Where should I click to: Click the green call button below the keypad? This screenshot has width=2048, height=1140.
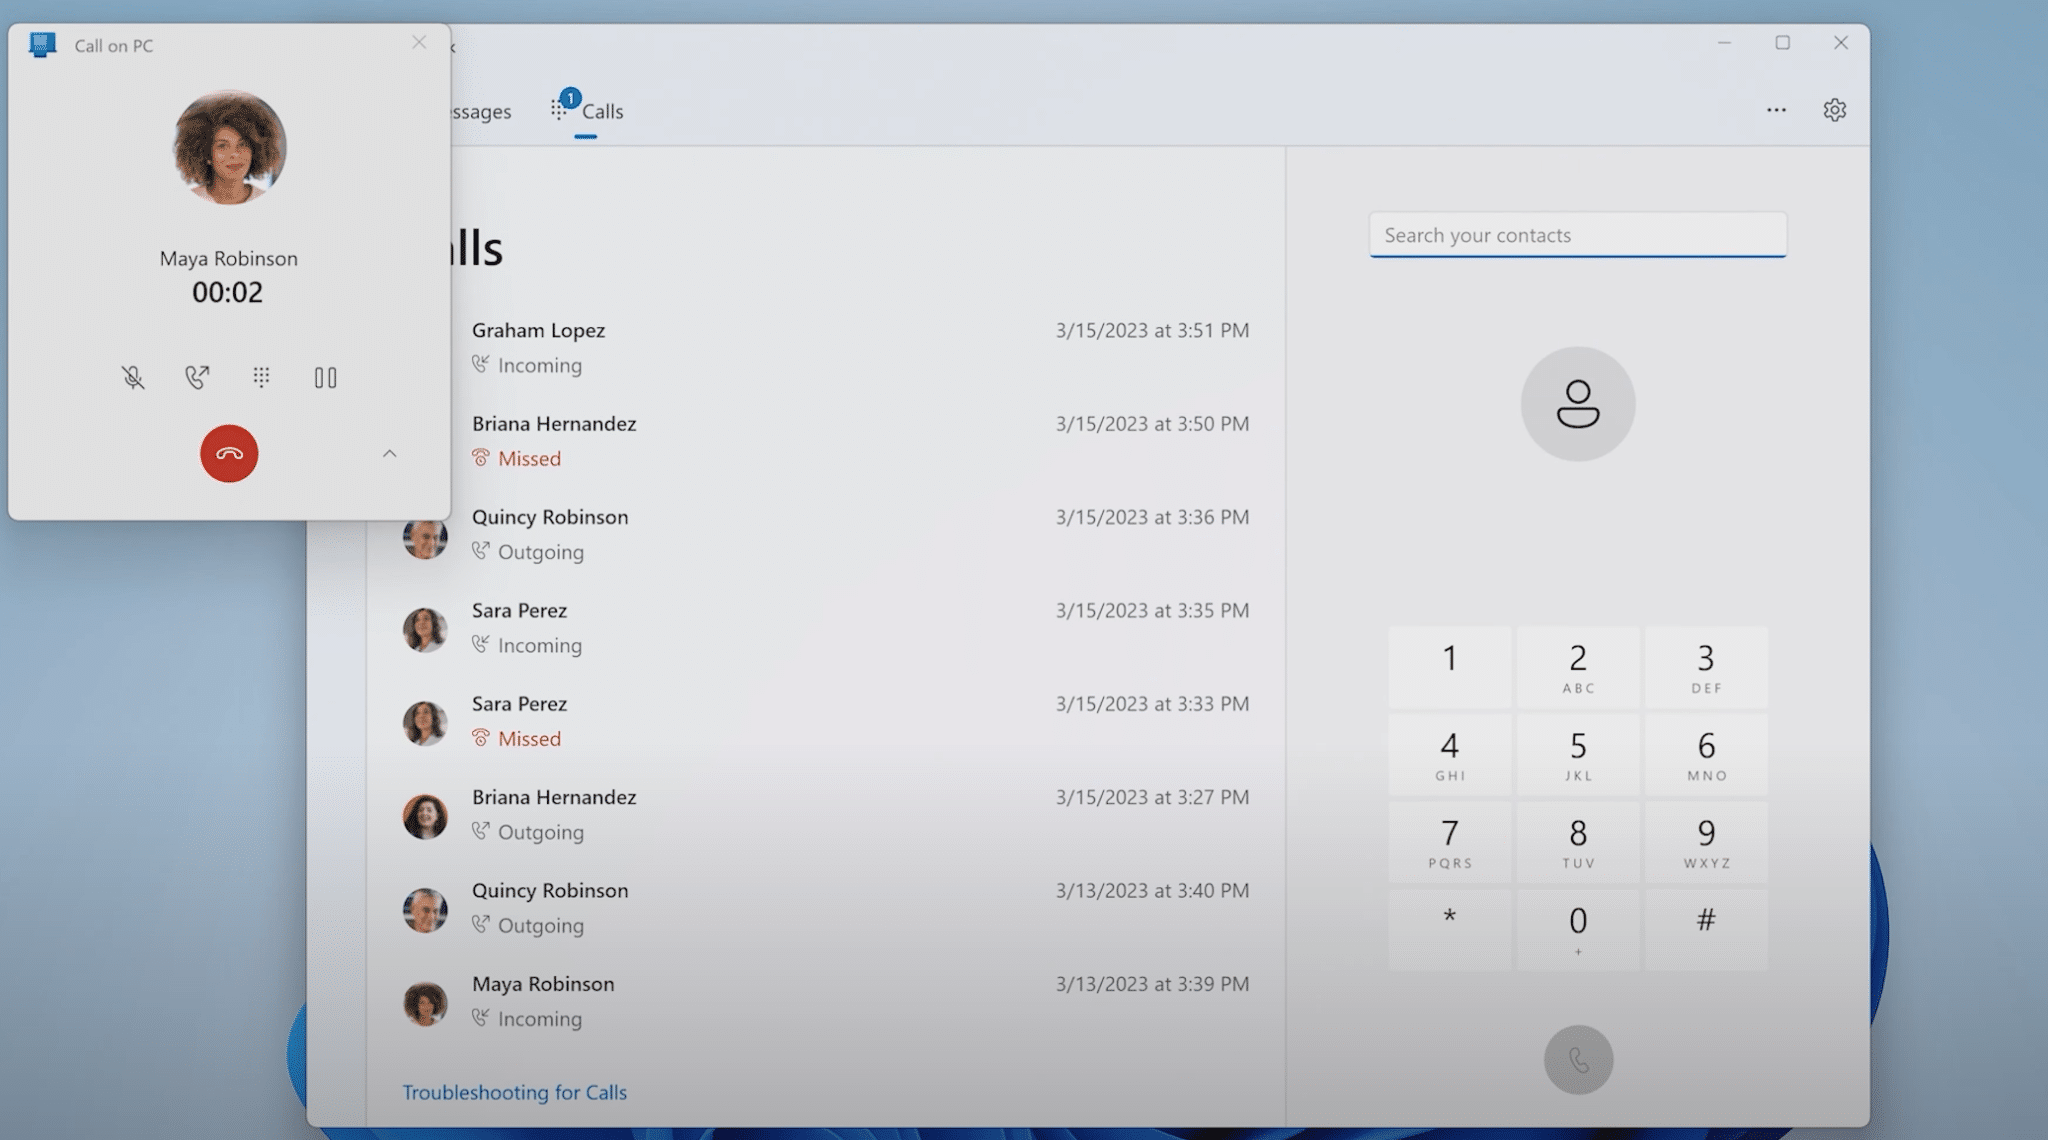(x=1578, y=1060)
